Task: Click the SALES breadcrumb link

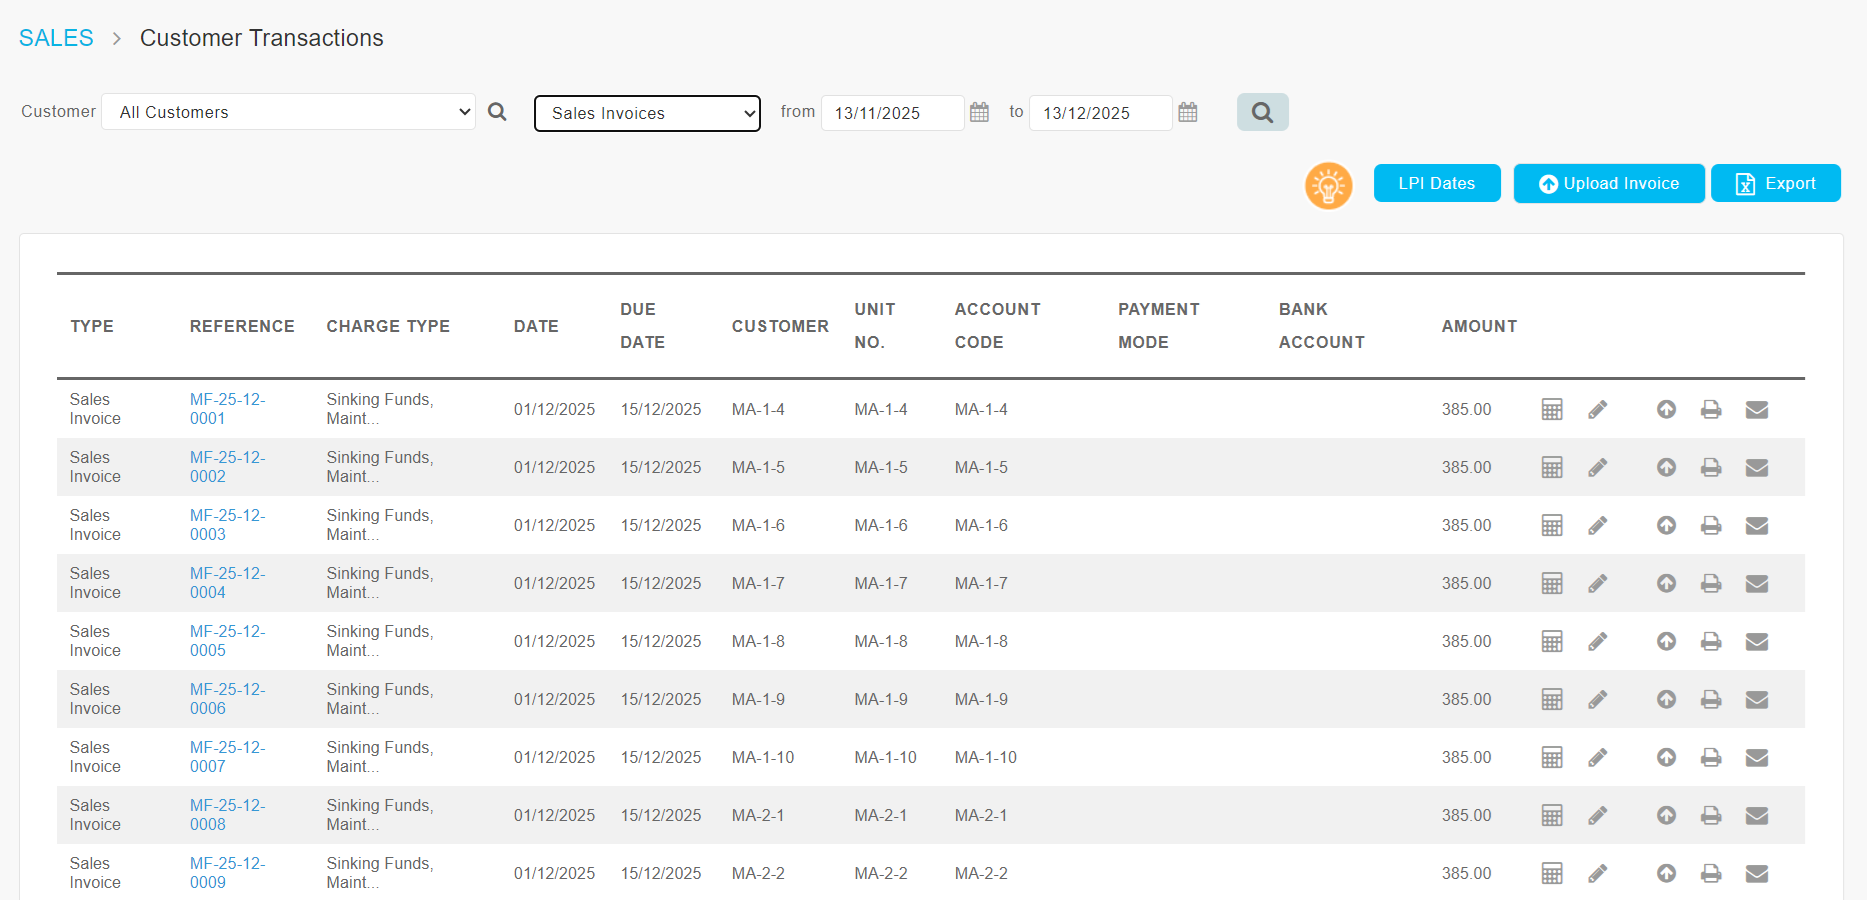Action: click(56, 38)
